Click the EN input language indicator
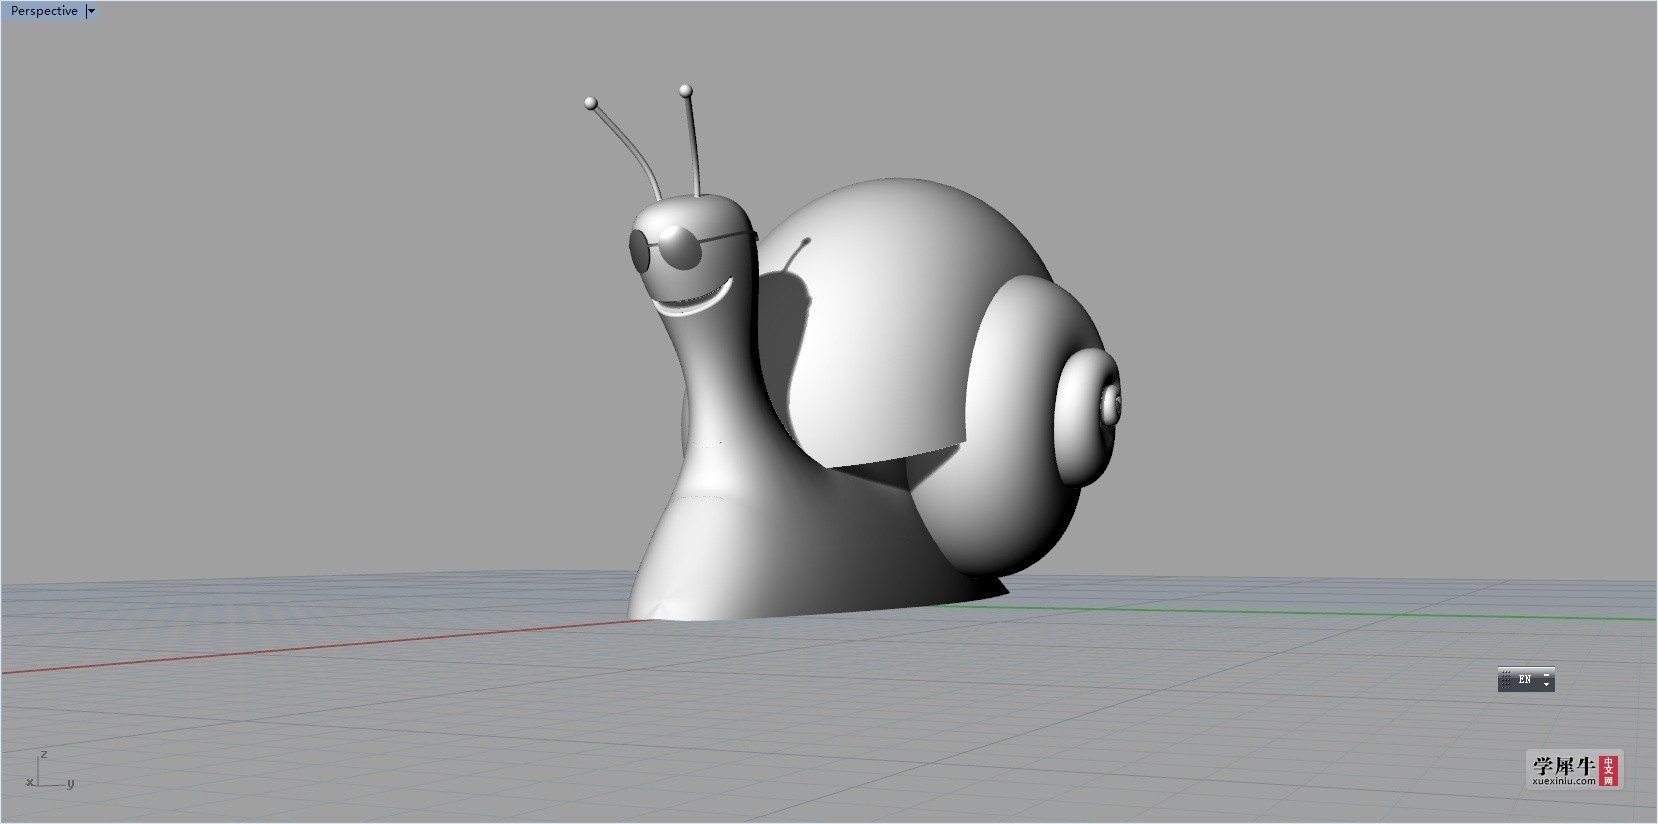1658x824 pixels. pyautogui.click(x=1525, y=679)
